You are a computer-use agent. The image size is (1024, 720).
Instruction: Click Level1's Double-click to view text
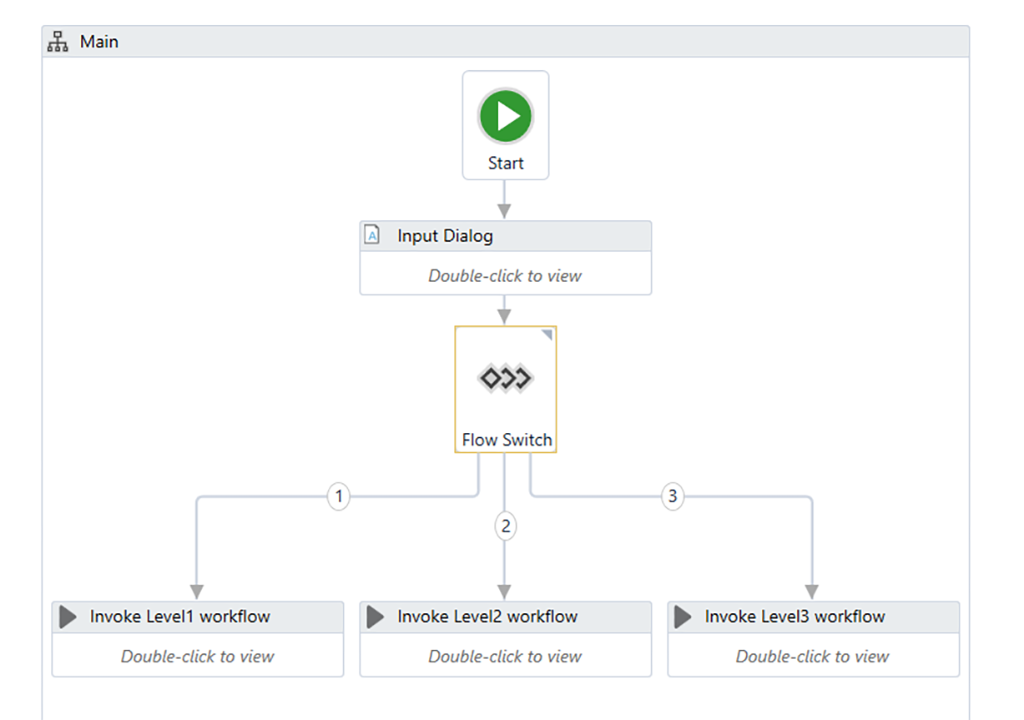coord(197,657)
